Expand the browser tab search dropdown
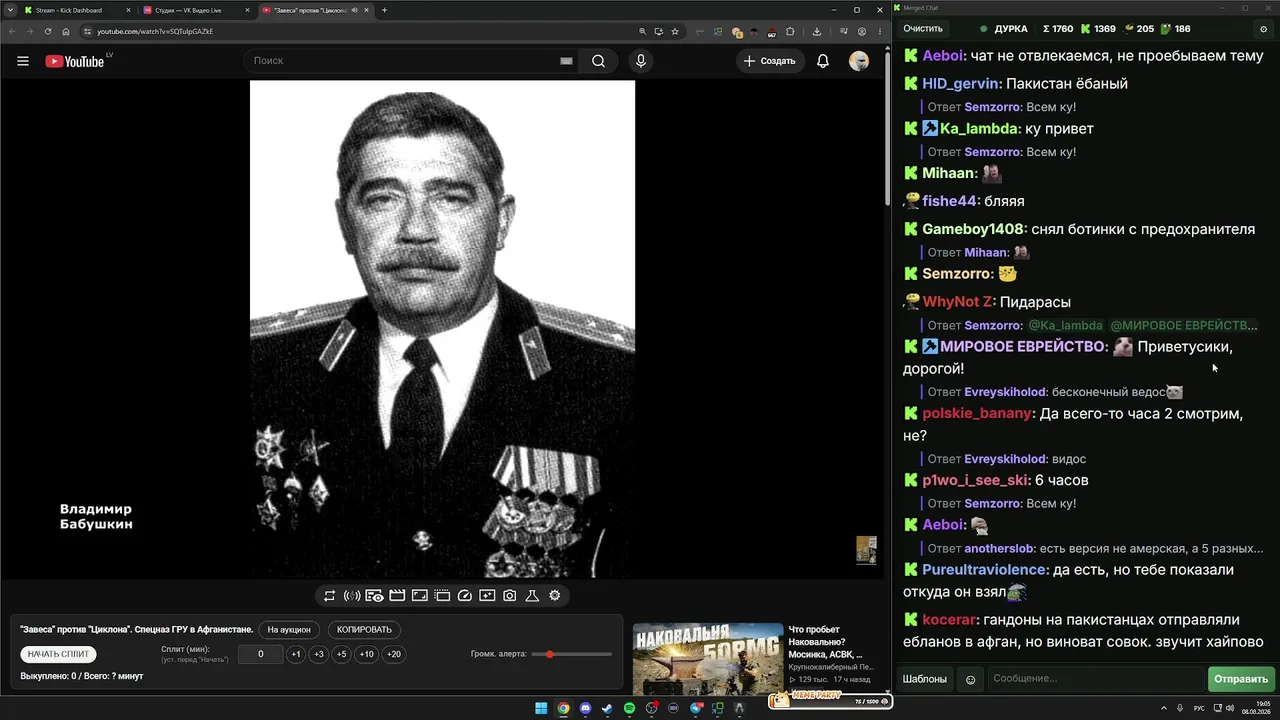This screenshot has width=1280, height=720. pyautogui.click(x=10, y=10)
